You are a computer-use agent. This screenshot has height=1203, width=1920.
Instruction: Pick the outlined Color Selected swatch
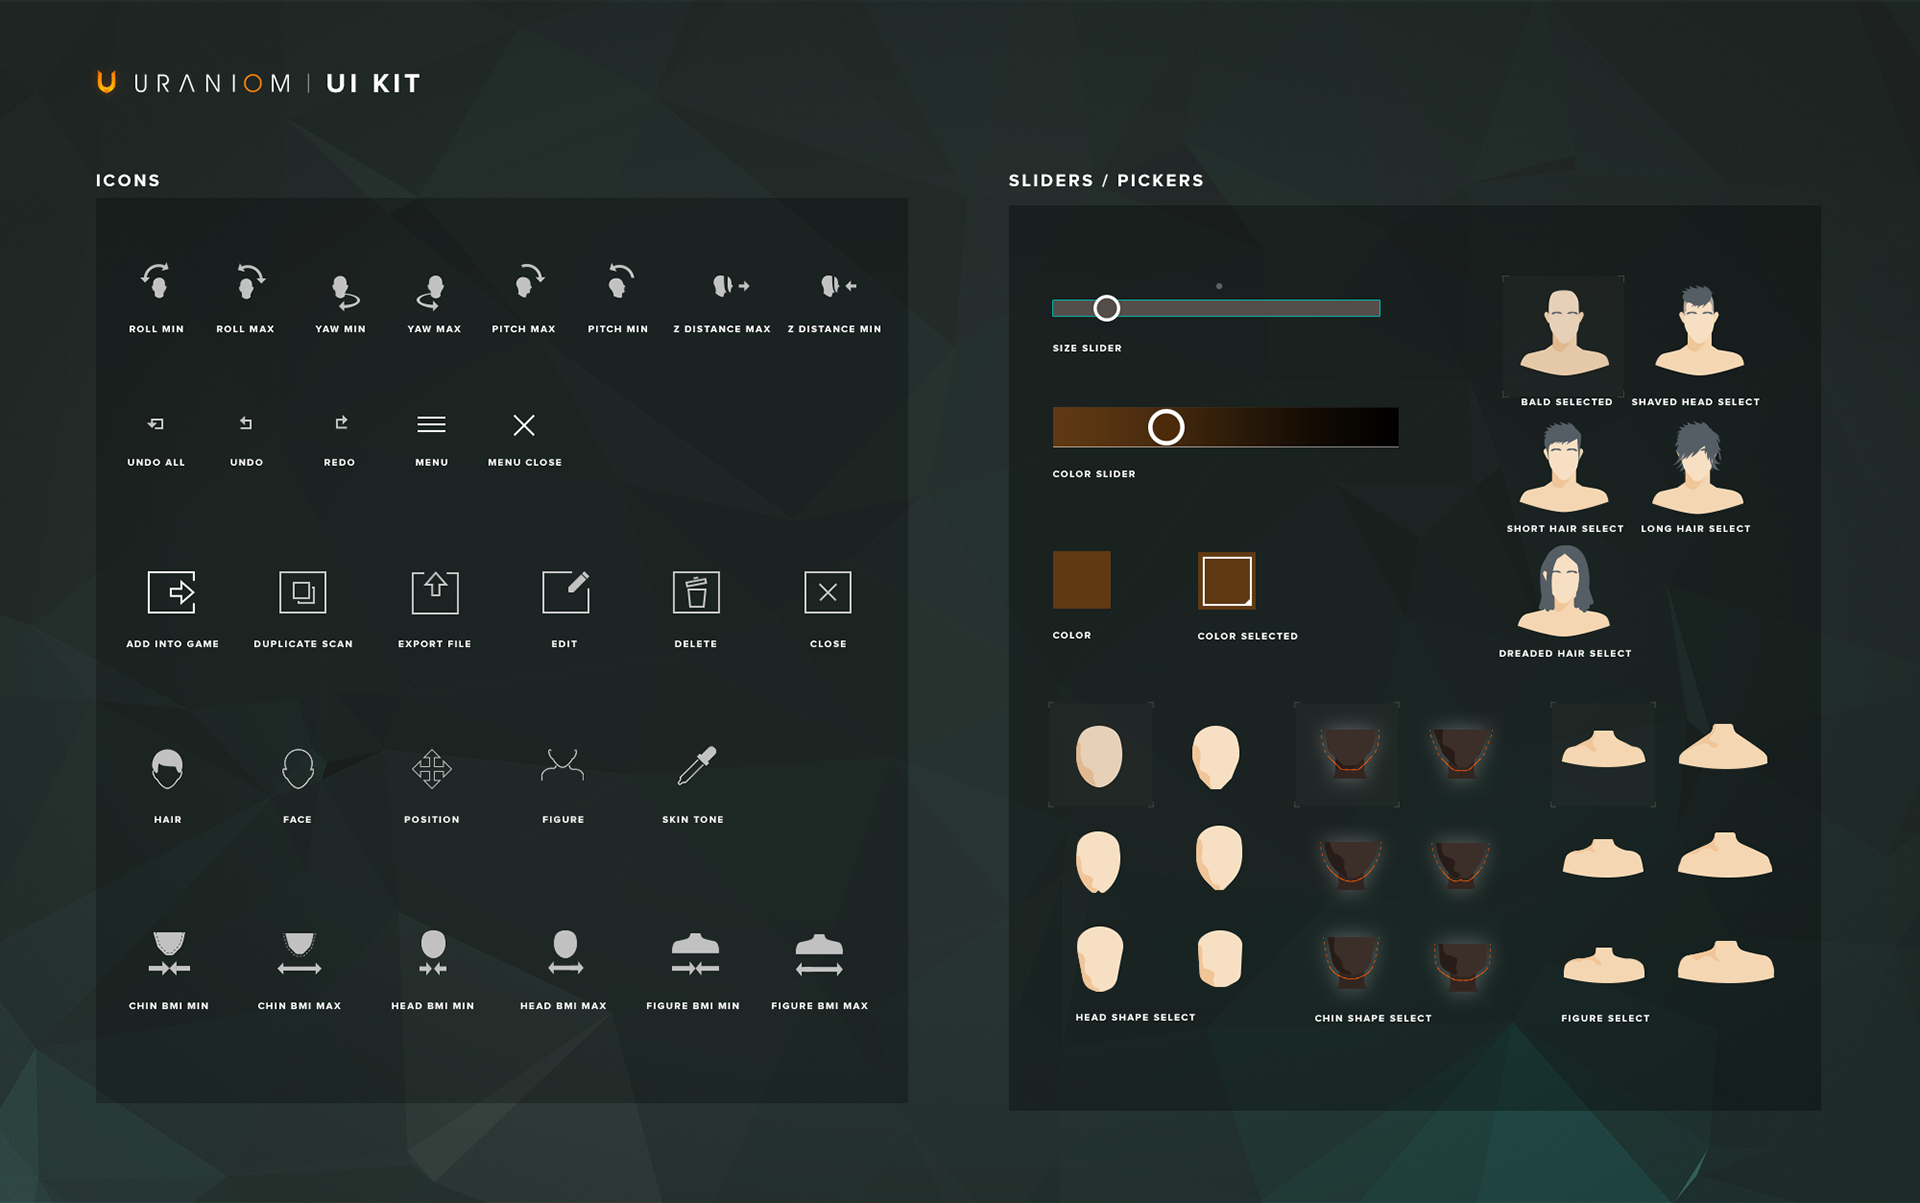(x=1227, y=580)
